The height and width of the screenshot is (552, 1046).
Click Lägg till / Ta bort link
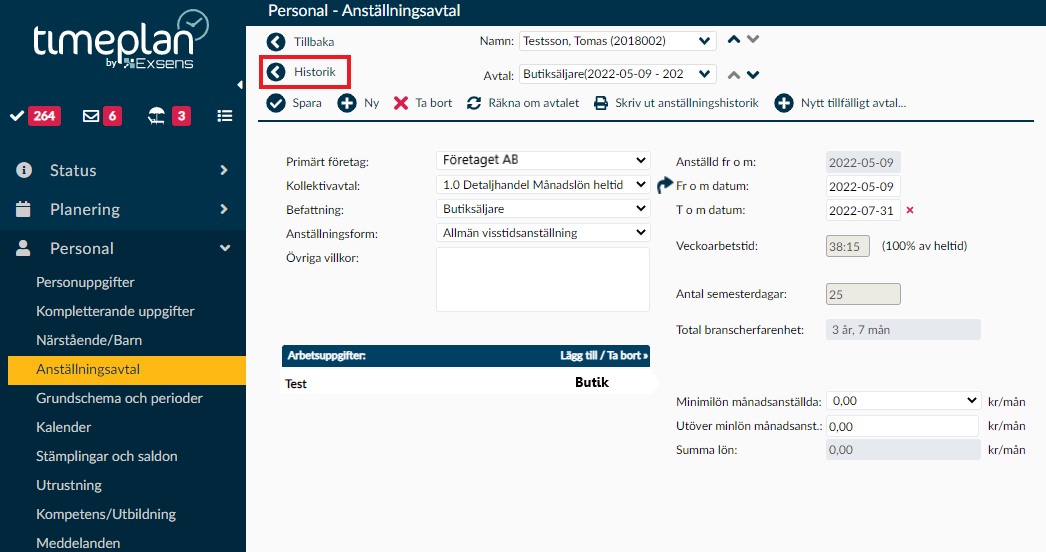(603, 355)
